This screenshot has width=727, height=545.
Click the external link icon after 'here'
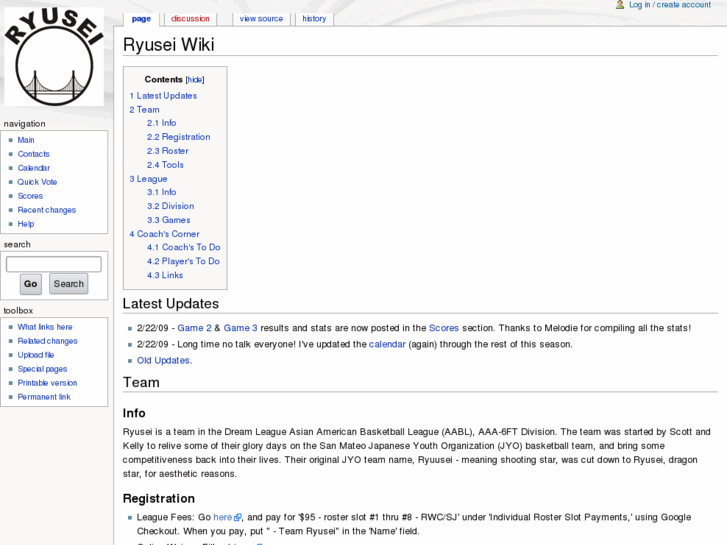click(x=238, y=517)
